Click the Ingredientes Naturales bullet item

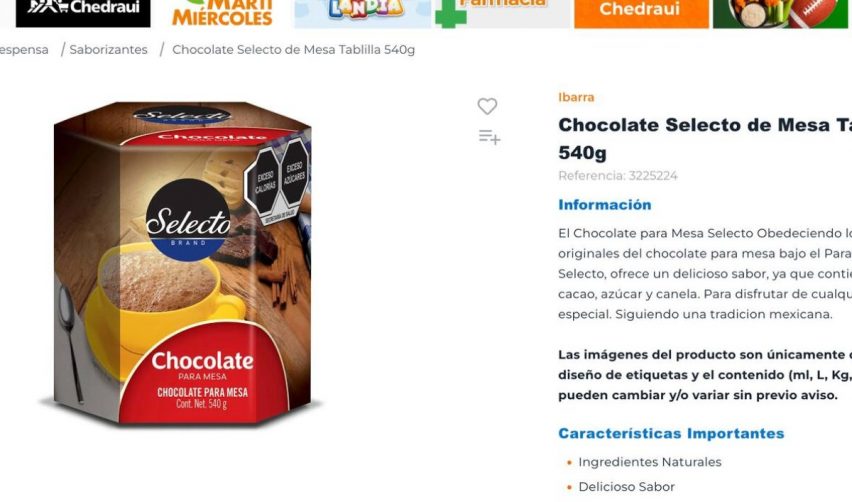[650, 462]
